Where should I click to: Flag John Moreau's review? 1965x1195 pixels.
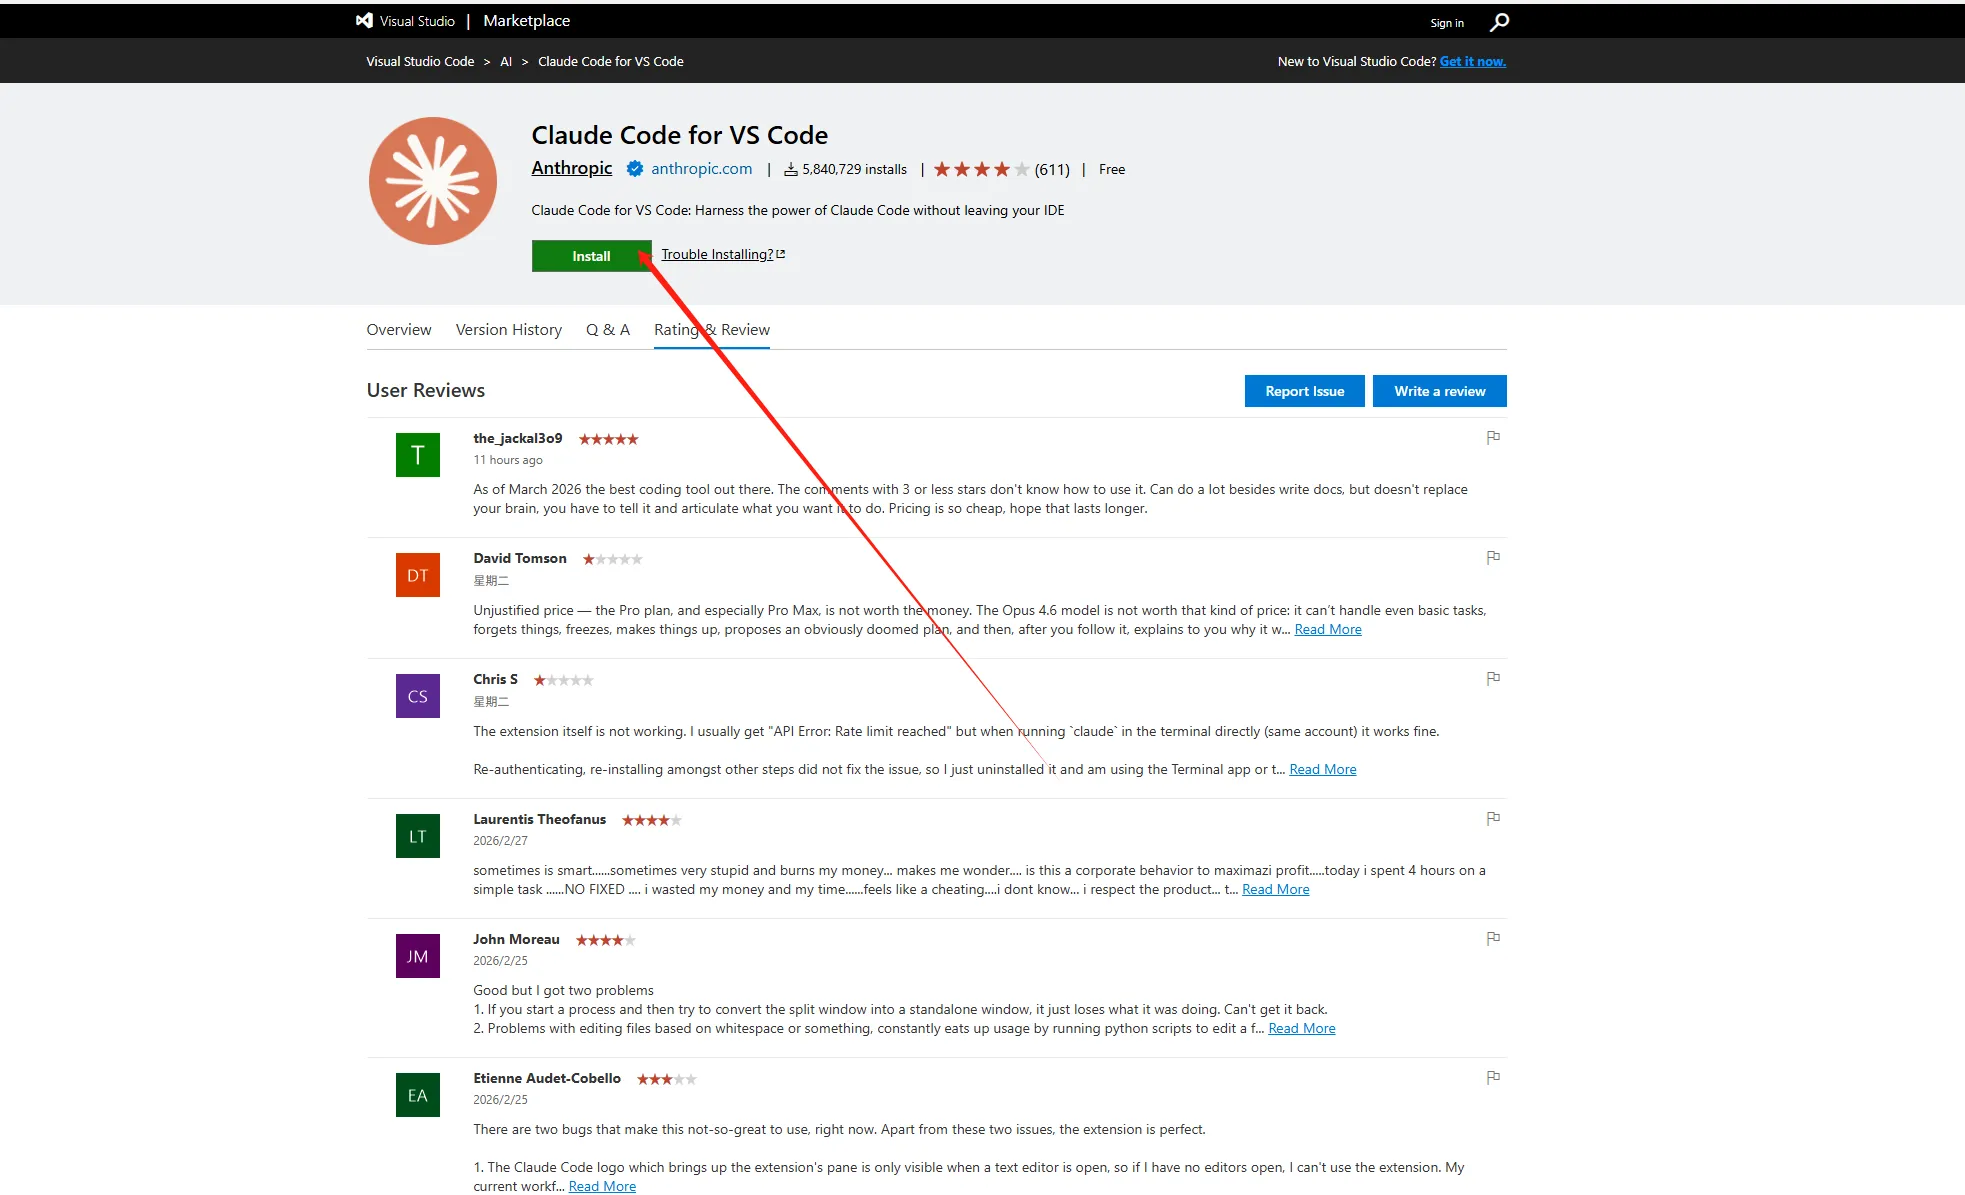tap(1493, 938)
